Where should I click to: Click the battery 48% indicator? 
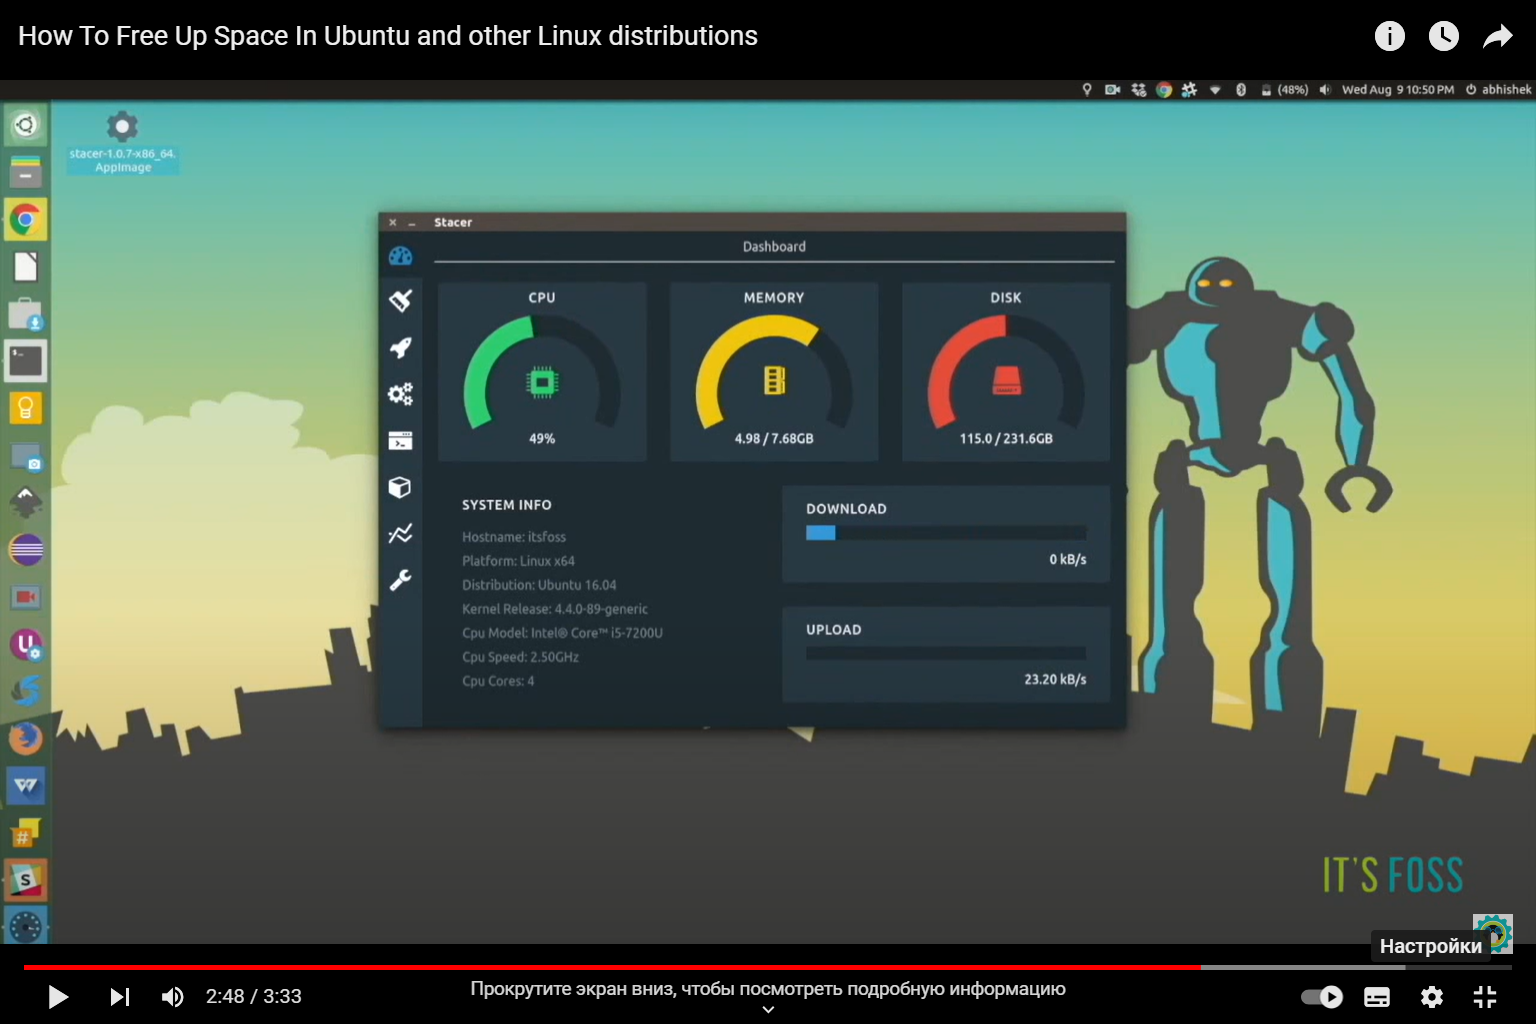(1284, 90)
